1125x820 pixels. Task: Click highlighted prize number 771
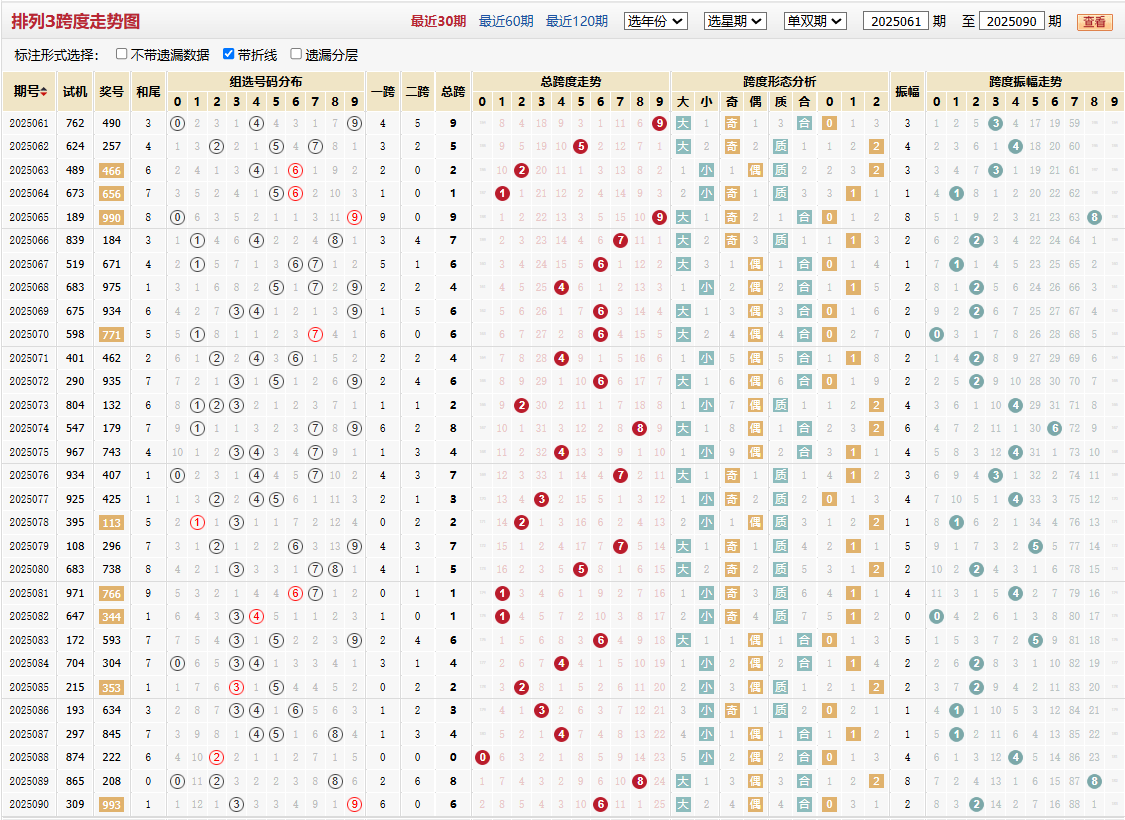coord(111,335)
